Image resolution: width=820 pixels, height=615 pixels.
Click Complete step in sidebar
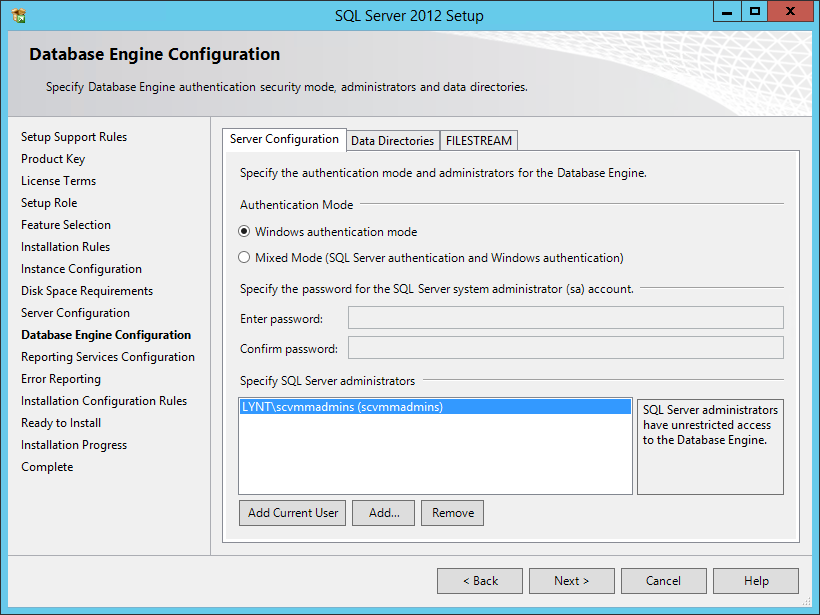(x=47, y=466)
